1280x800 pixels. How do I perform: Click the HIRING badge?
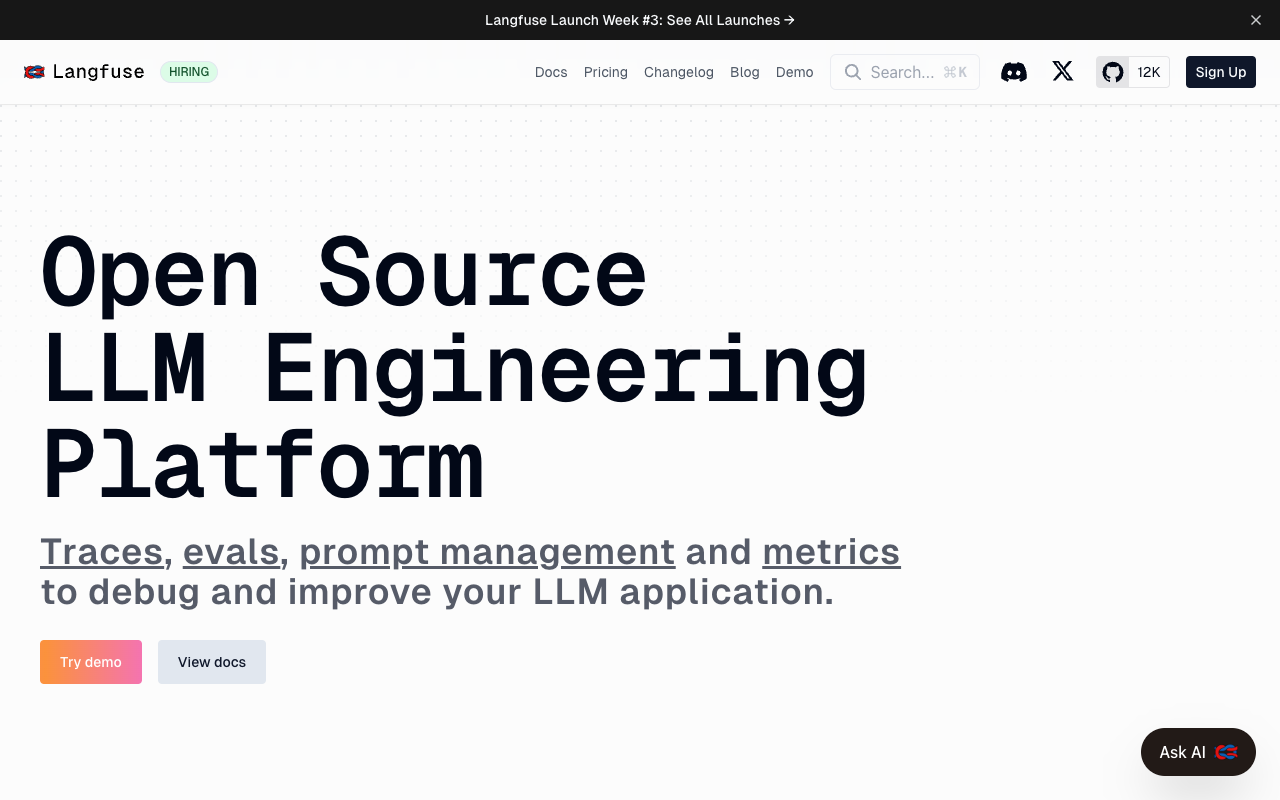(x=189, y=72)
